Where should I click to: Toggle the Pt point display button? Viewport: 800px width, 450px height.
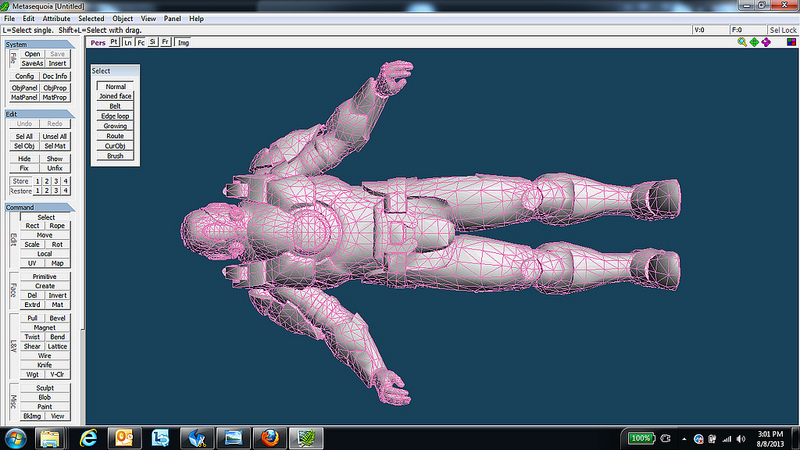(114, 42)
